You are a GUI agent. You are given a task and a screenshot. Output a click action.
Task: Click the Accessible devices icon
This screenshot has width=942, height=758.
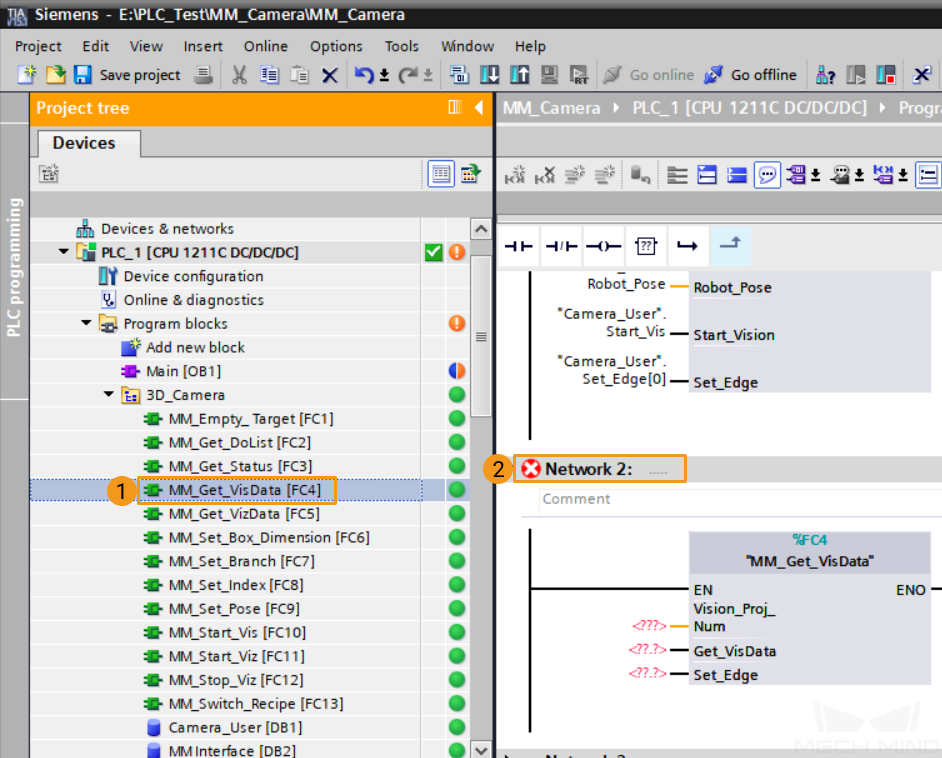pos(825,74)
